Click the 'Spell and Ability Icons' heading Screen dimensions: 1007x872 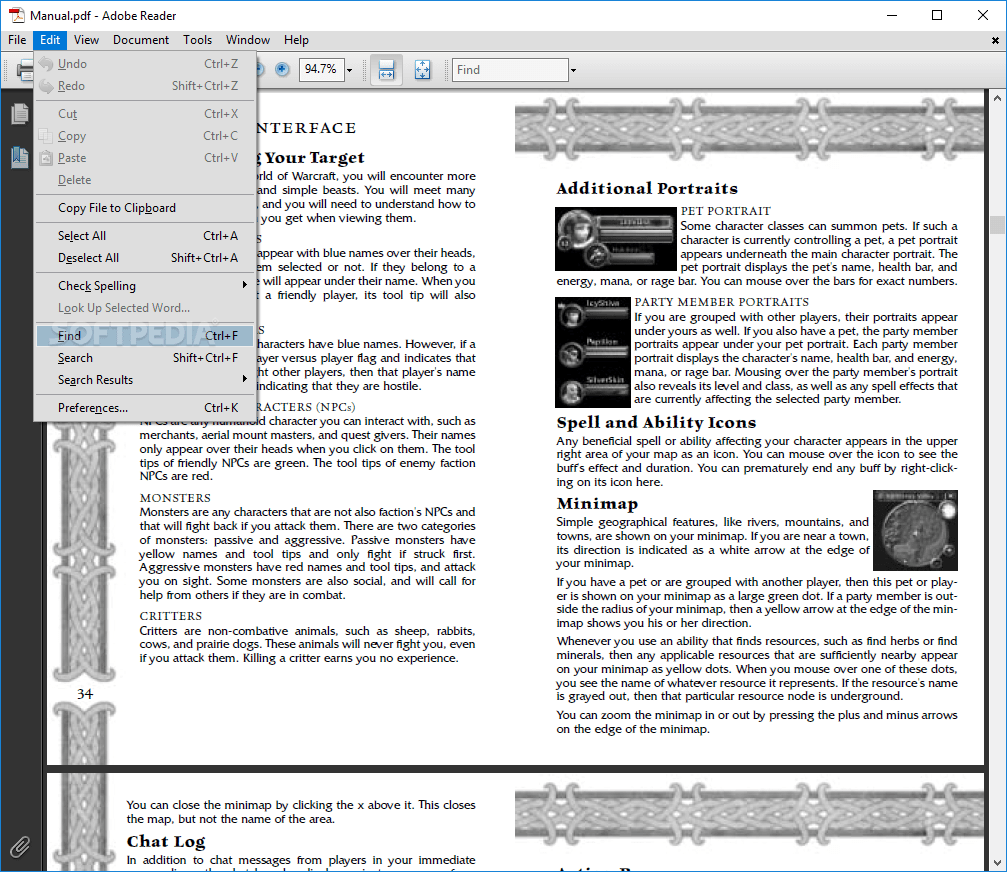656,422
